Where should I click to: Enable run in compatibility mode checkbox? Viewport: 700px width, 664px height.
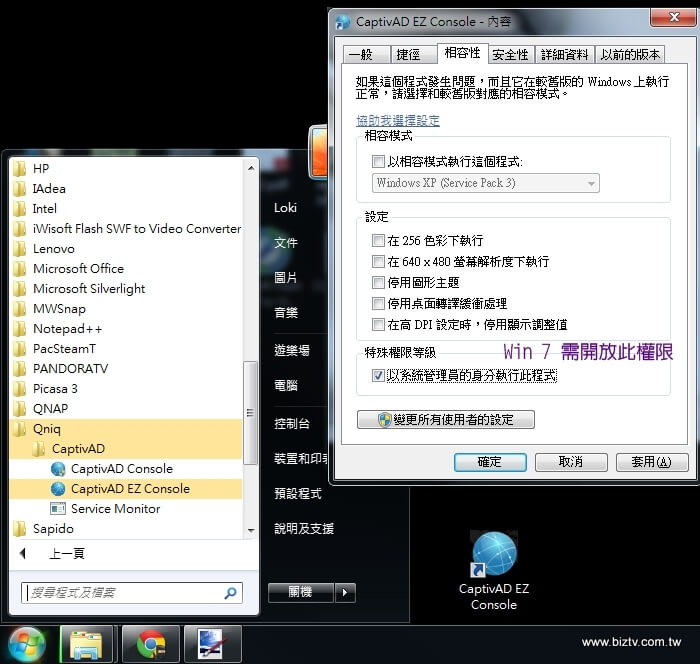tap(378, 161)
